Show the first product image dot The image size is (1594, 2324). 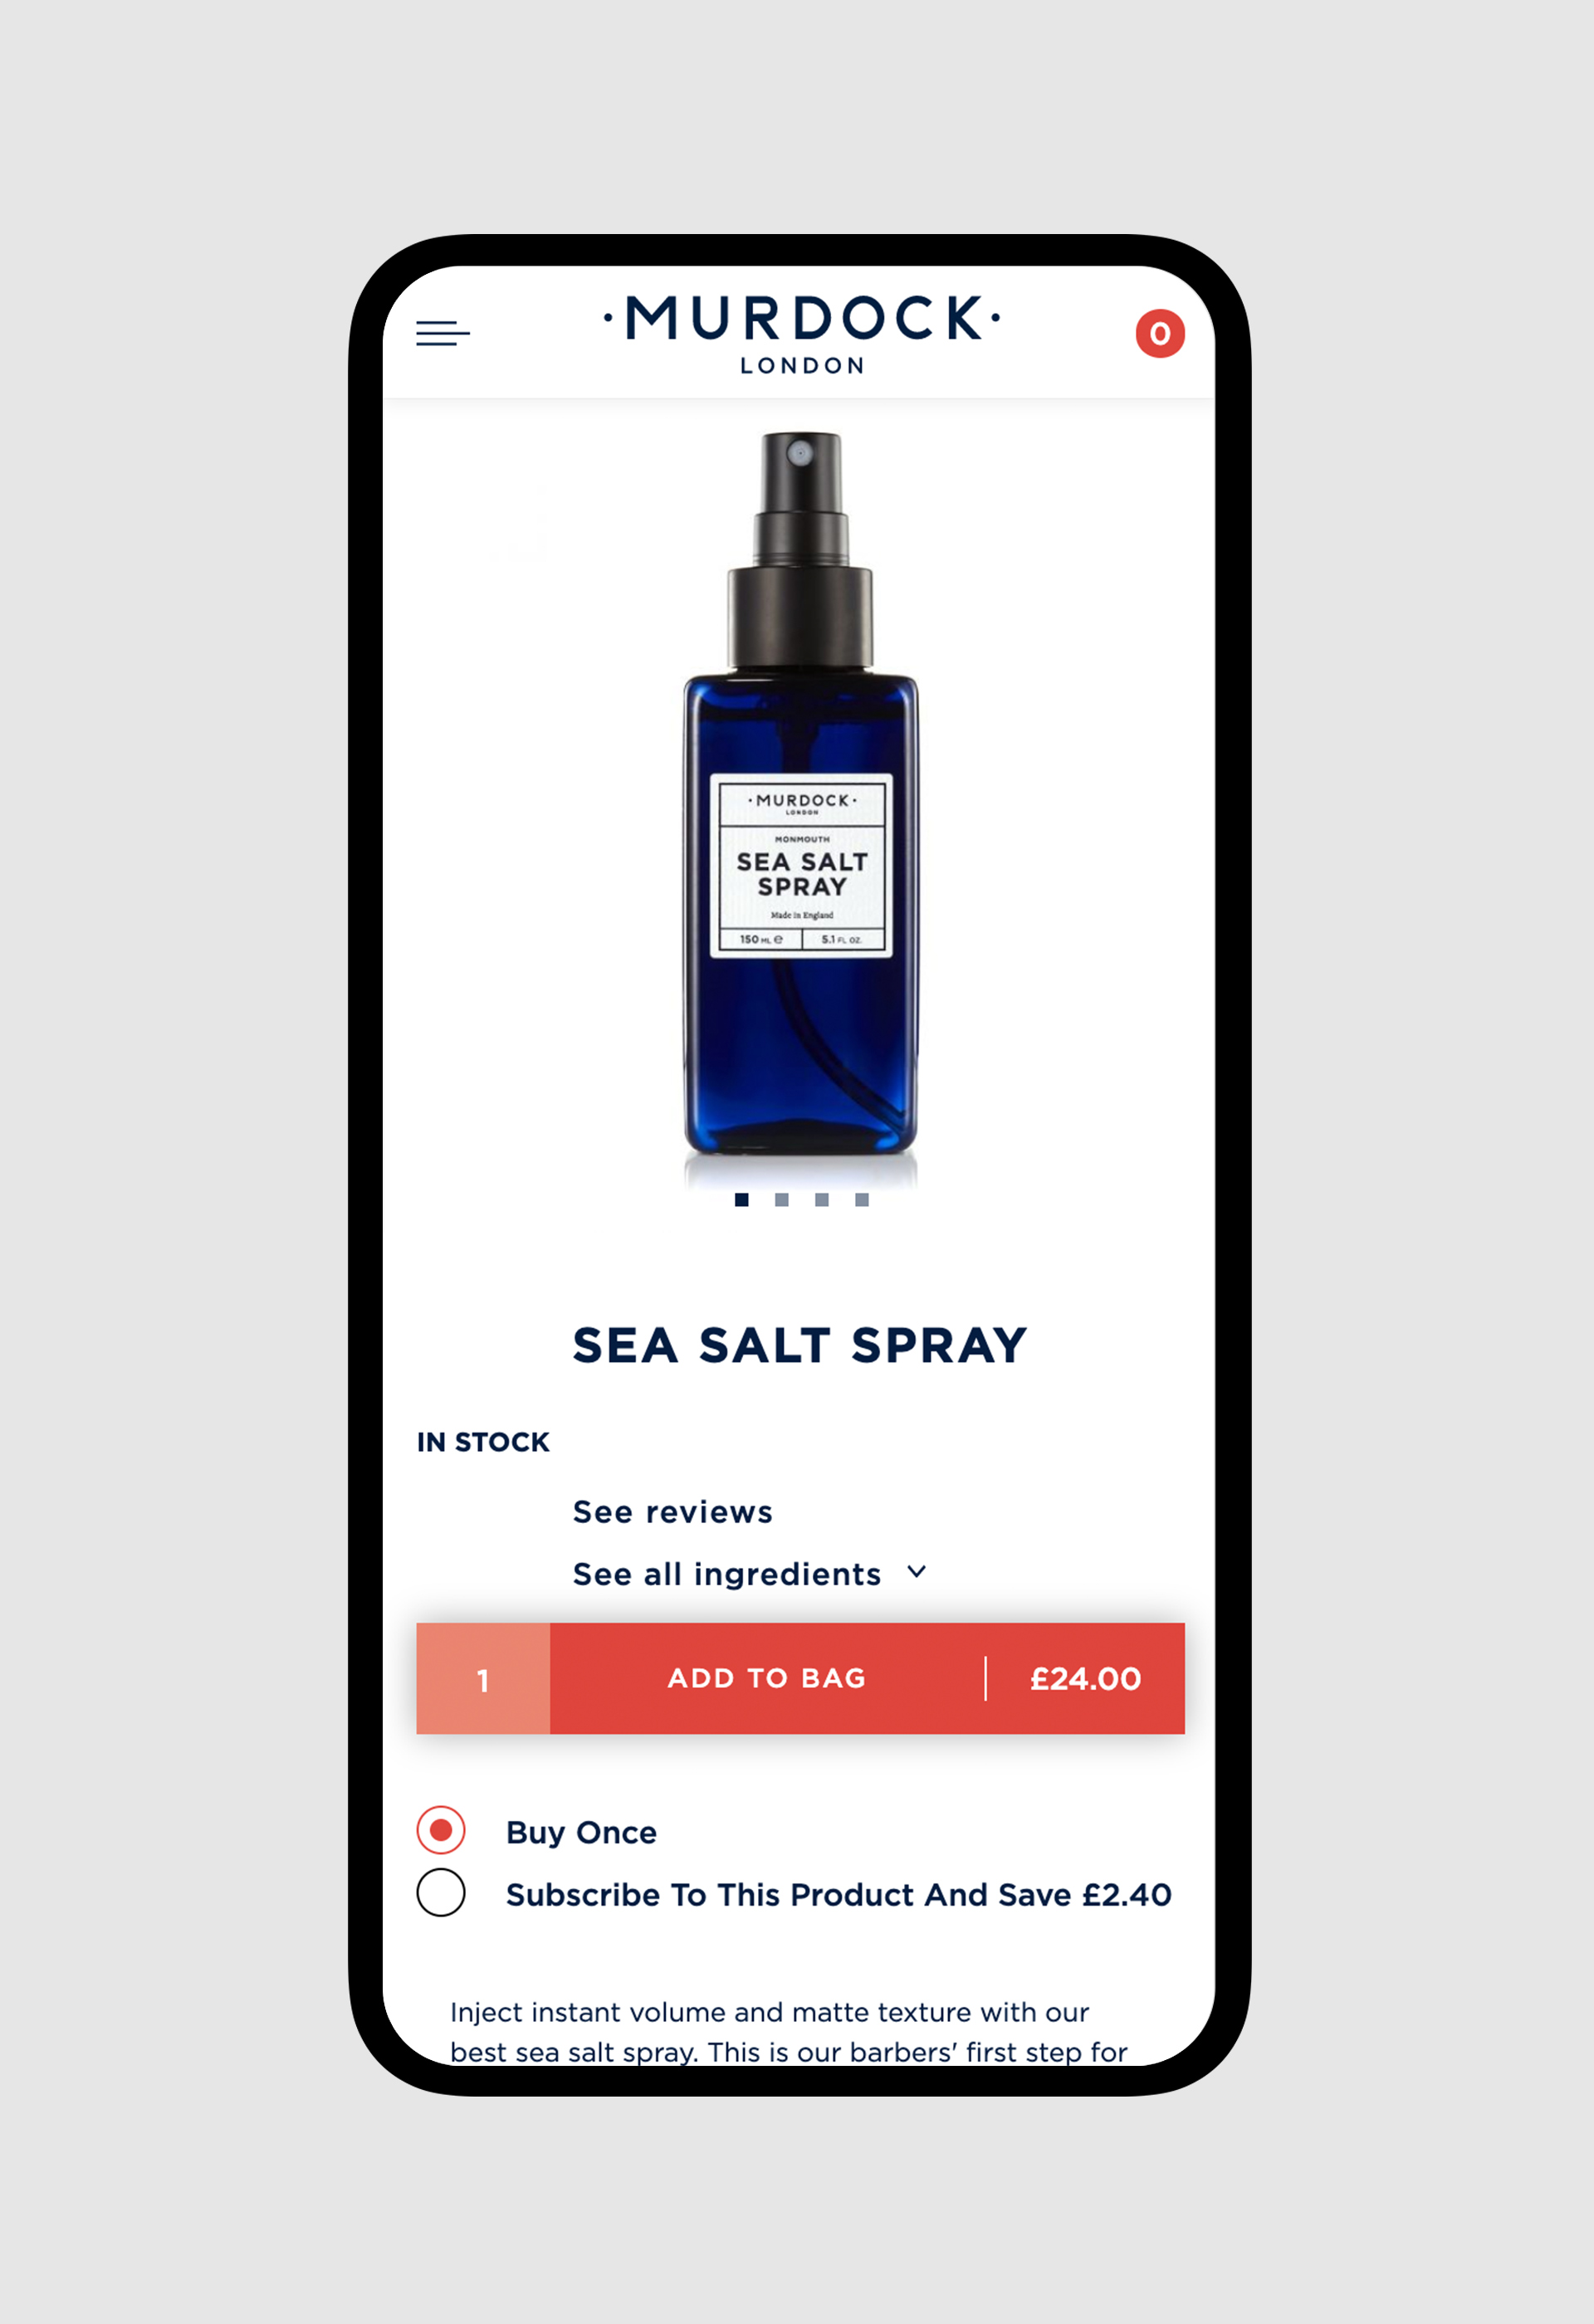click(741, 1199)
